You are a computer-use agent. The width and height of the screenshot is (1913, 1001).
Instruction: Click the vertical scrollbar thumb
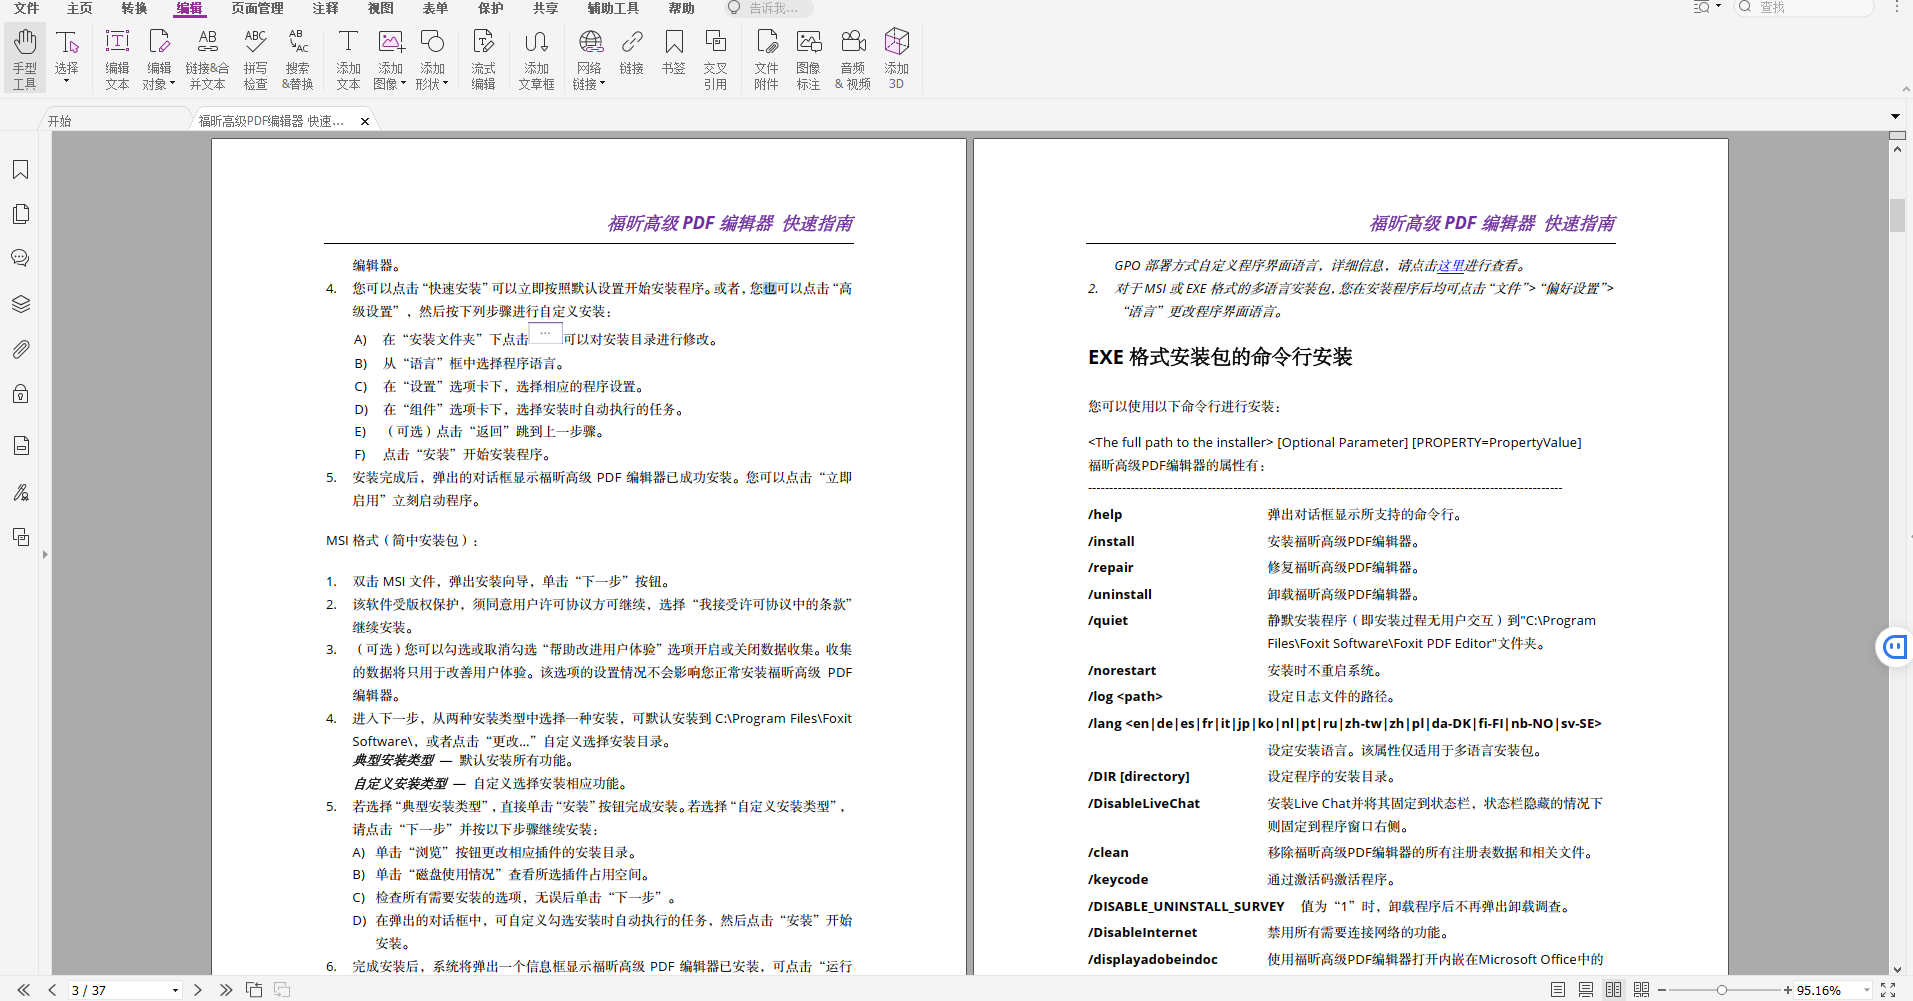click(x=1897, y=216)
